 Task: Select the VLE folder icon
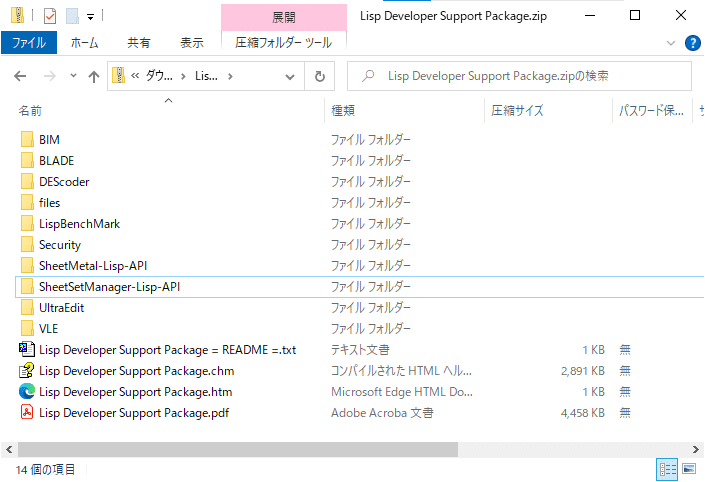pos(27,329)
